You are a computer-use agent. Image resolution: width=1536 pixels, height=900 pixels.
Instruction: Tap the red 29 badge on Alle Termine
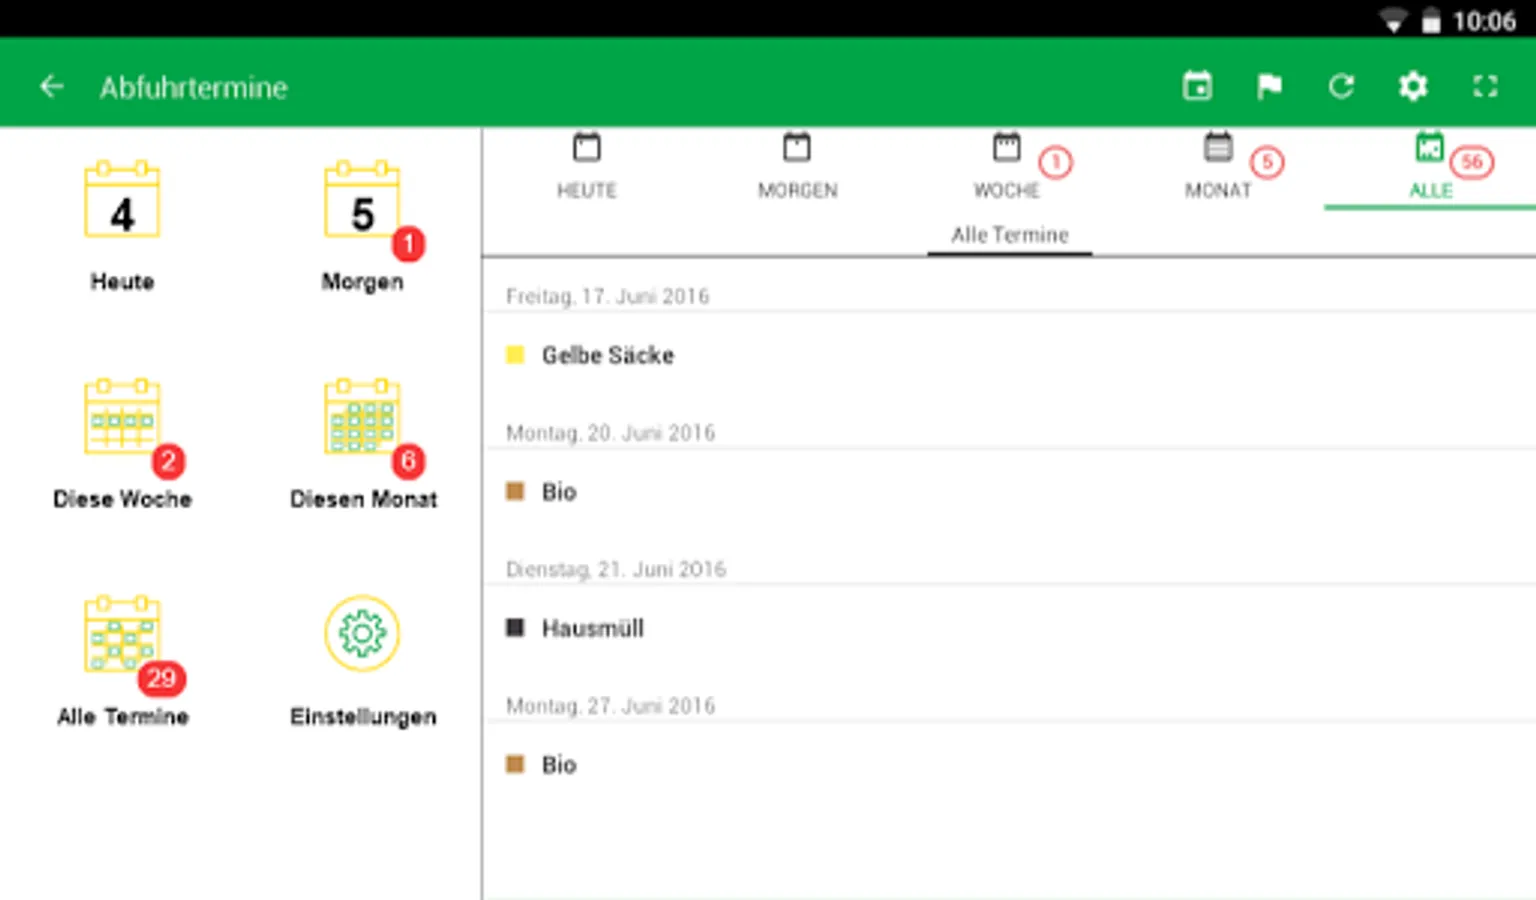click(161, 679)
